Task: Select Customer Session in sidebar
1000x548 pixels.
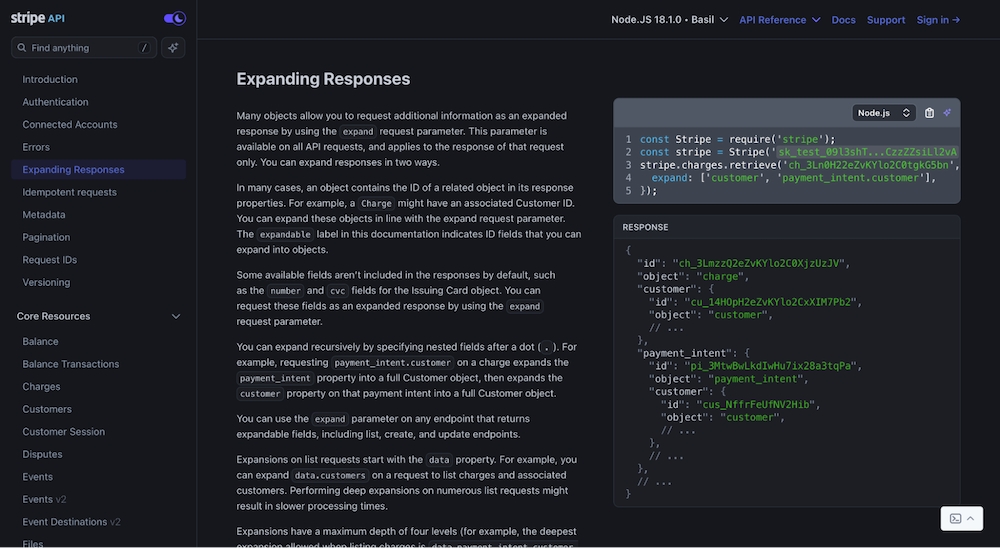Action: click(63, 432)
